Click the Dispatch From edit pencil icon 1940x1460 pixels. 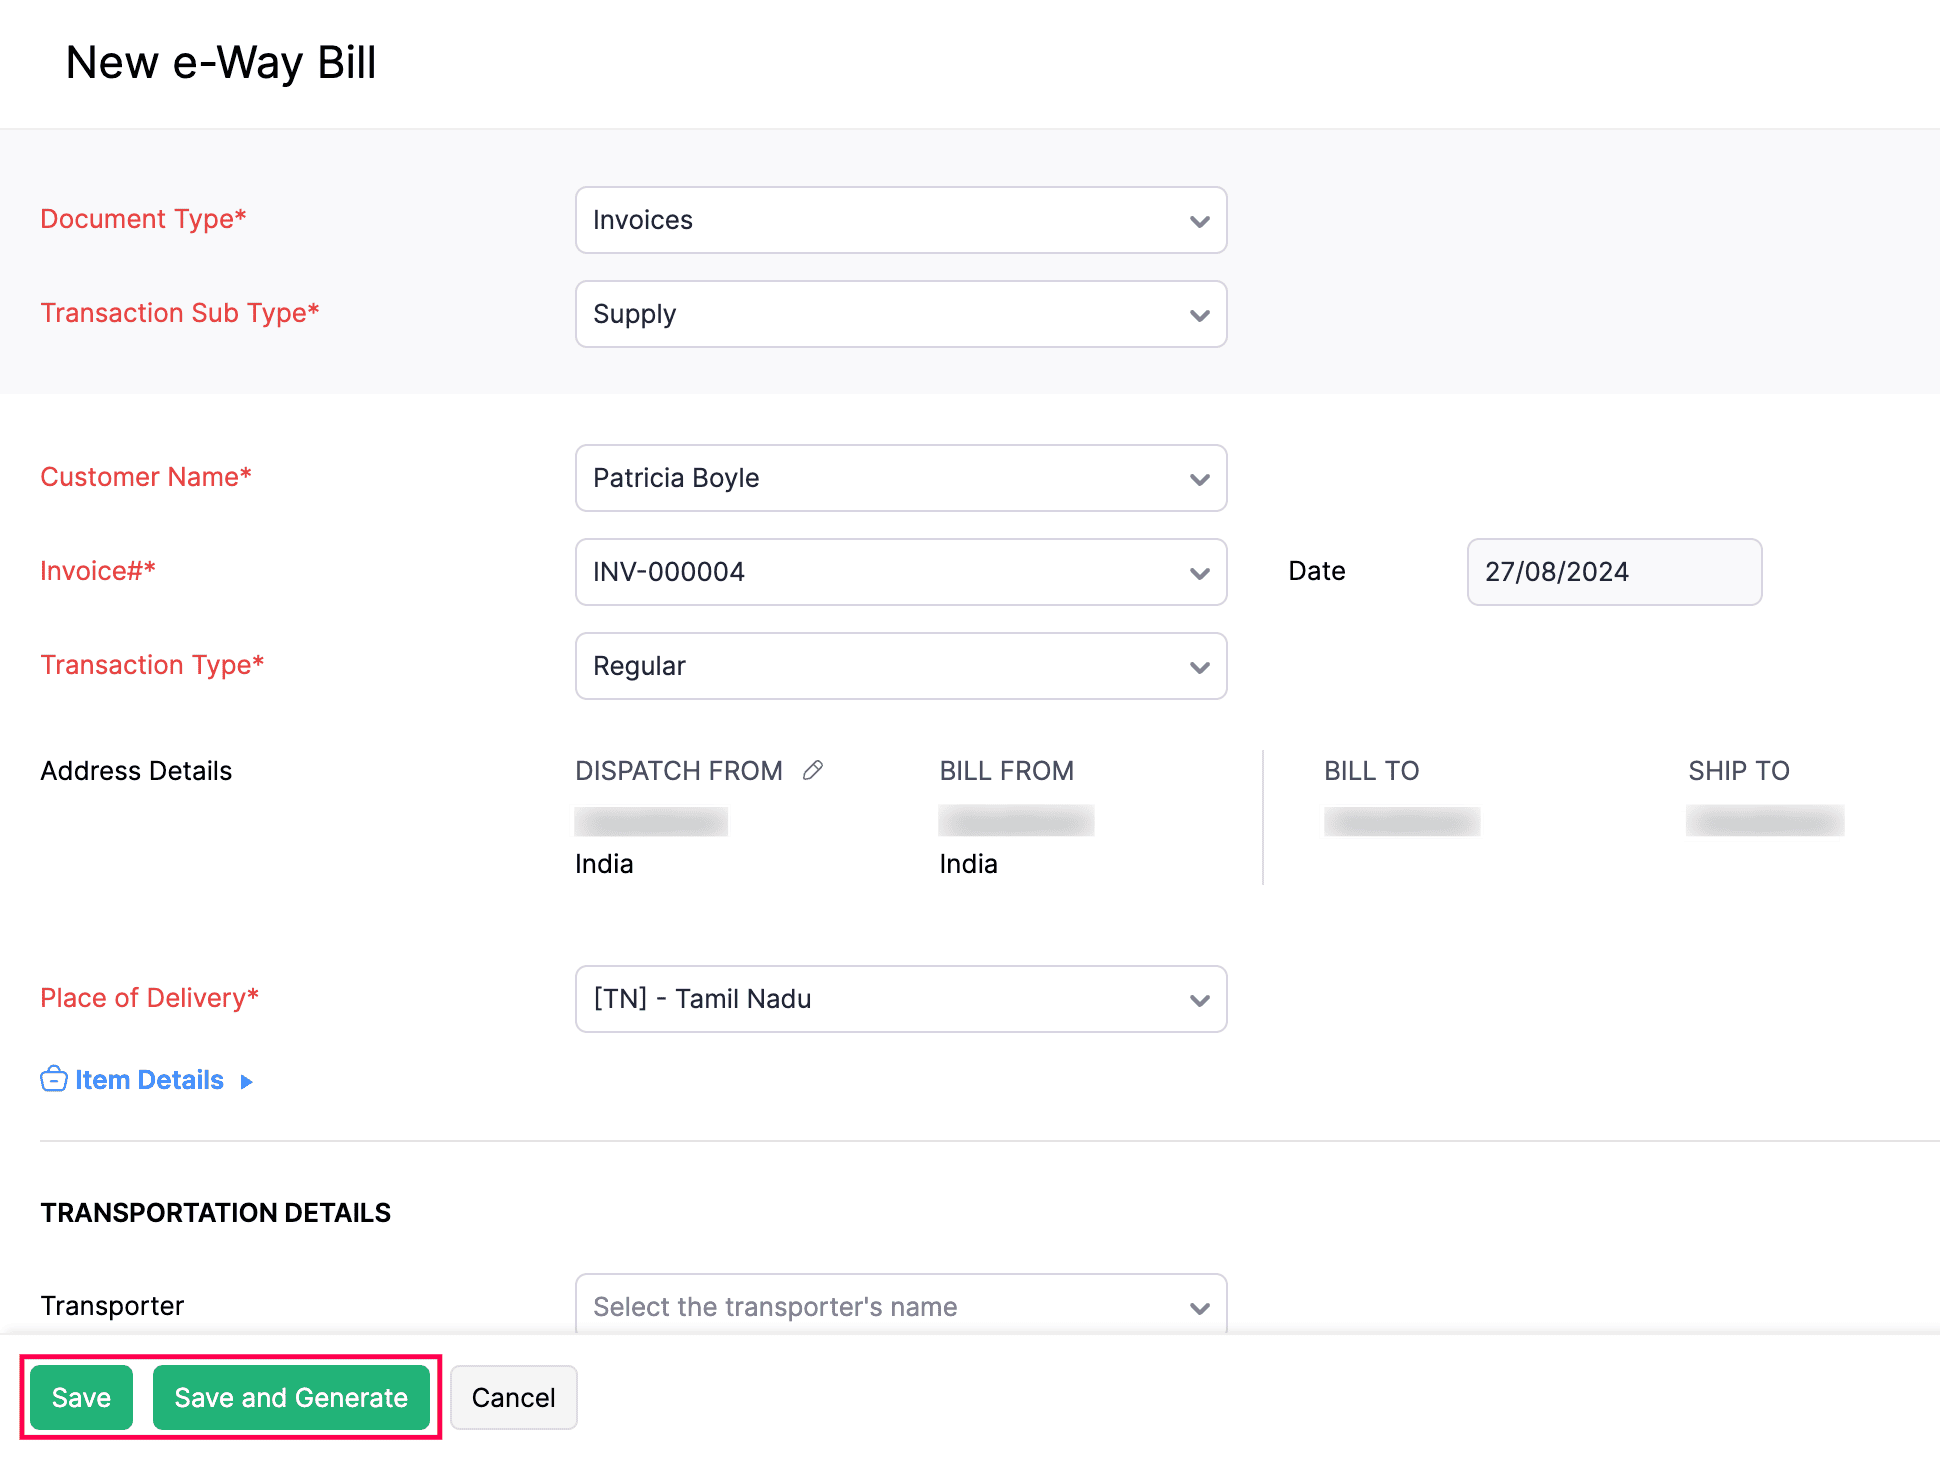[813, 770]
